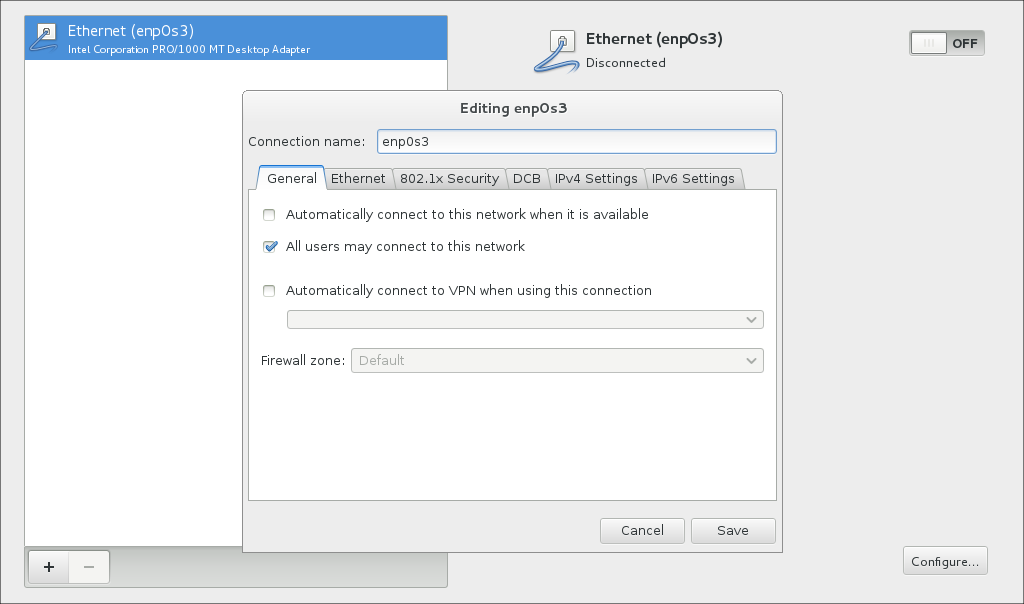This screenshot has height=604, width=1024.
Task: Open the IPv6 Settings tab
Action: 693,178
